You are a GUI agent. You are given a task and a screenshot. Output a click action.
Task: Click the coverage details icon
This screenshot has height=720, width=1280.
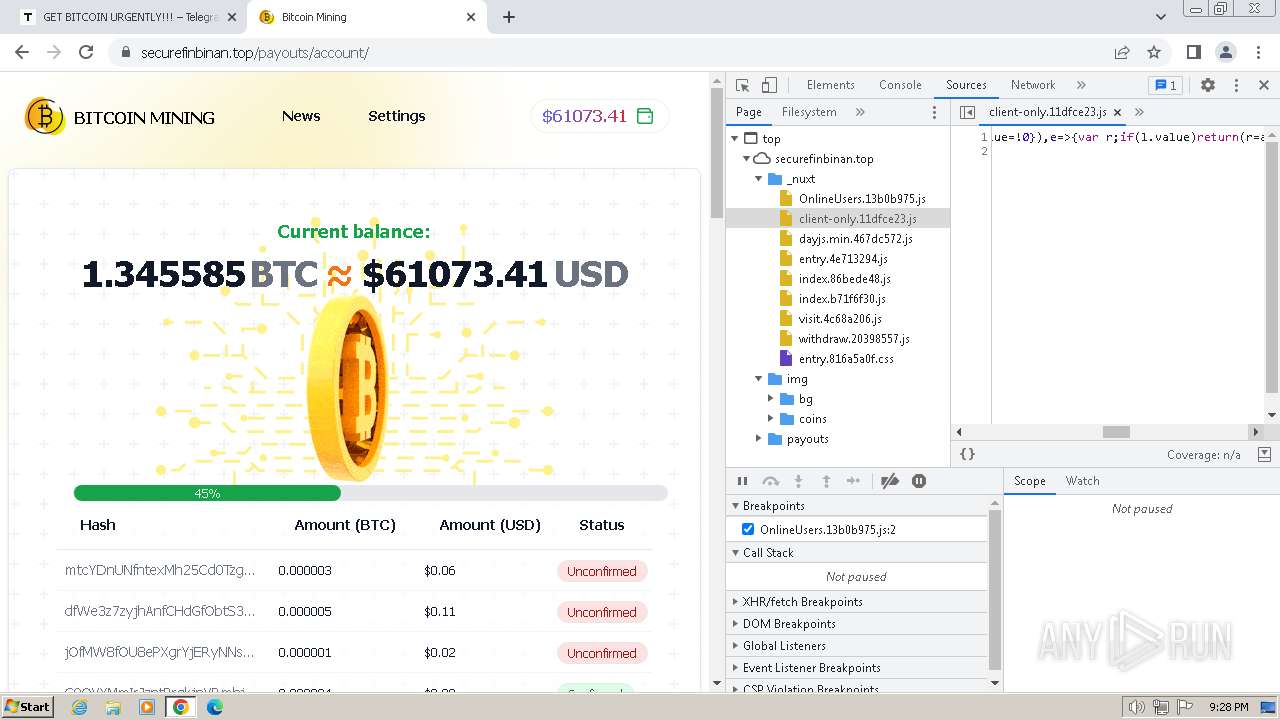[x=1264, y=454]
